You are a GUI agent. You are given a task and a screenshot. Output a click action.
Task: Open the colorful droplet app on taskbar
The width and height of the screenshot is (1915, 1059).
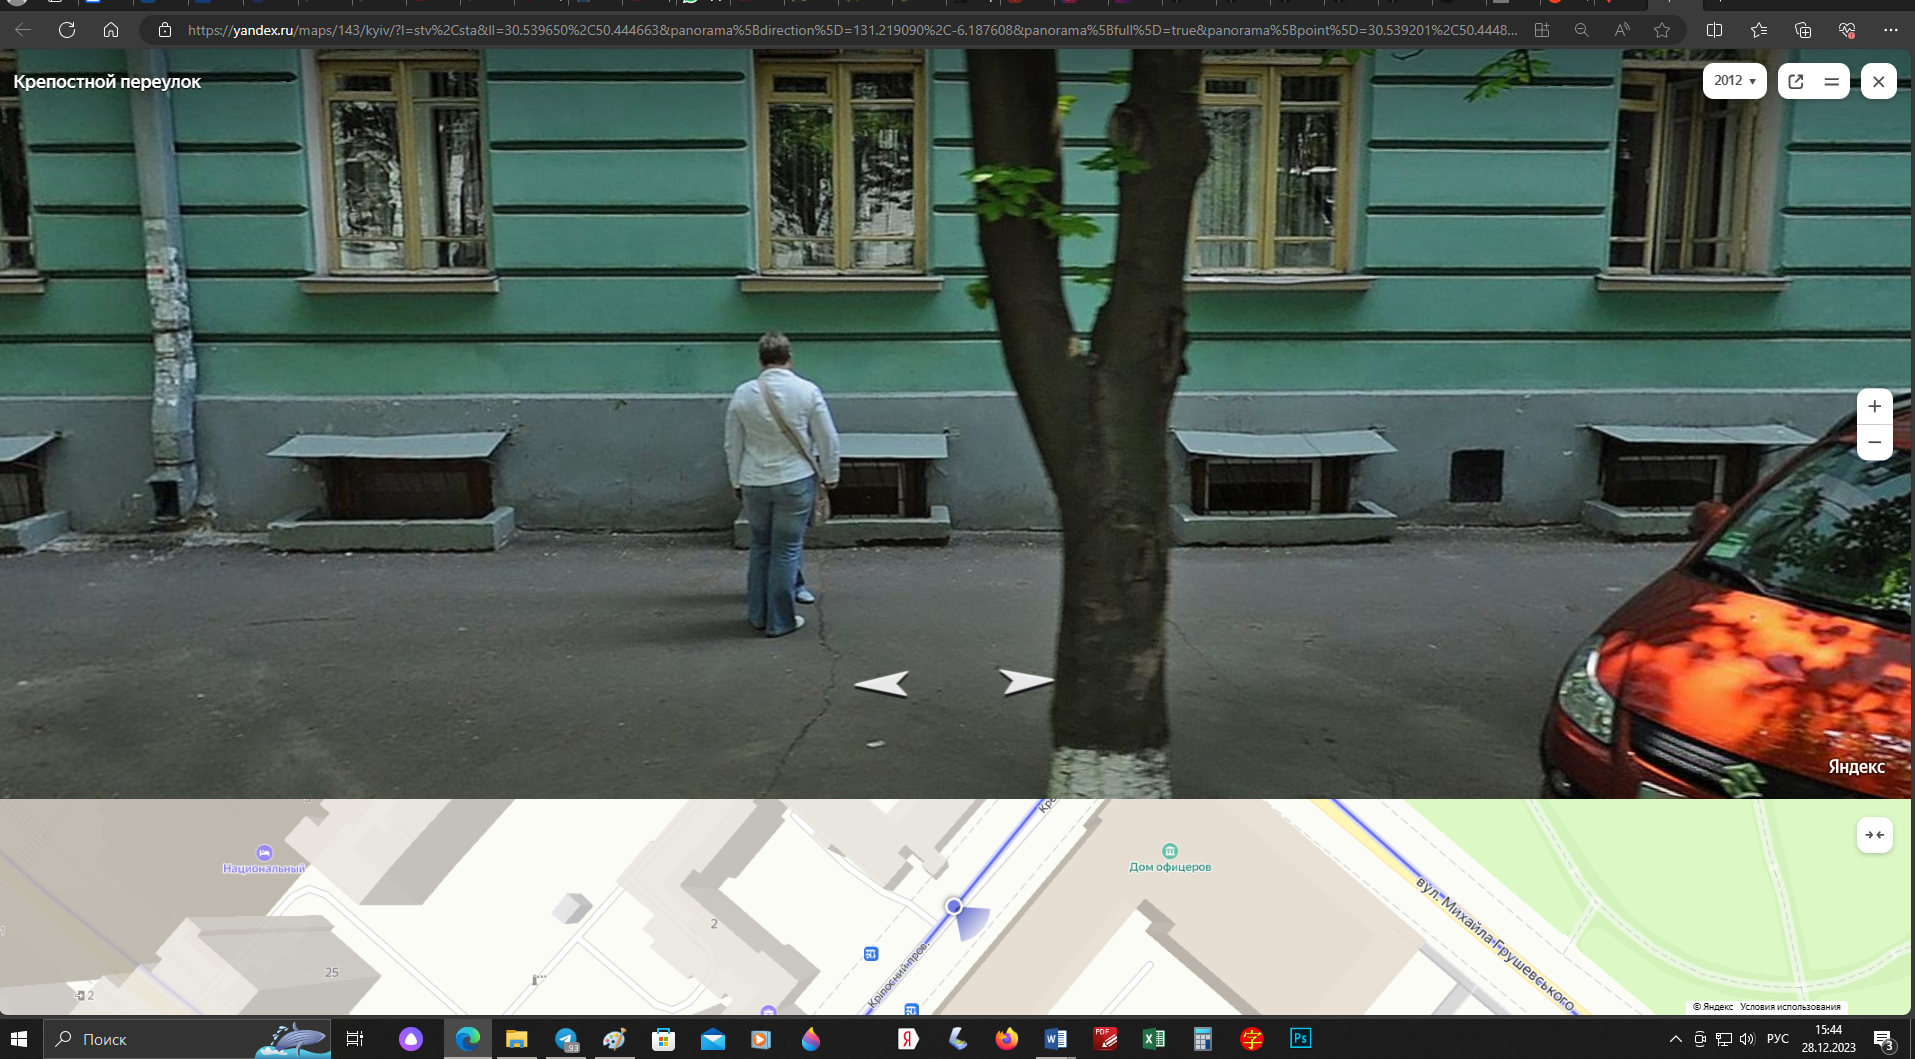click(x=811, y=1039)
